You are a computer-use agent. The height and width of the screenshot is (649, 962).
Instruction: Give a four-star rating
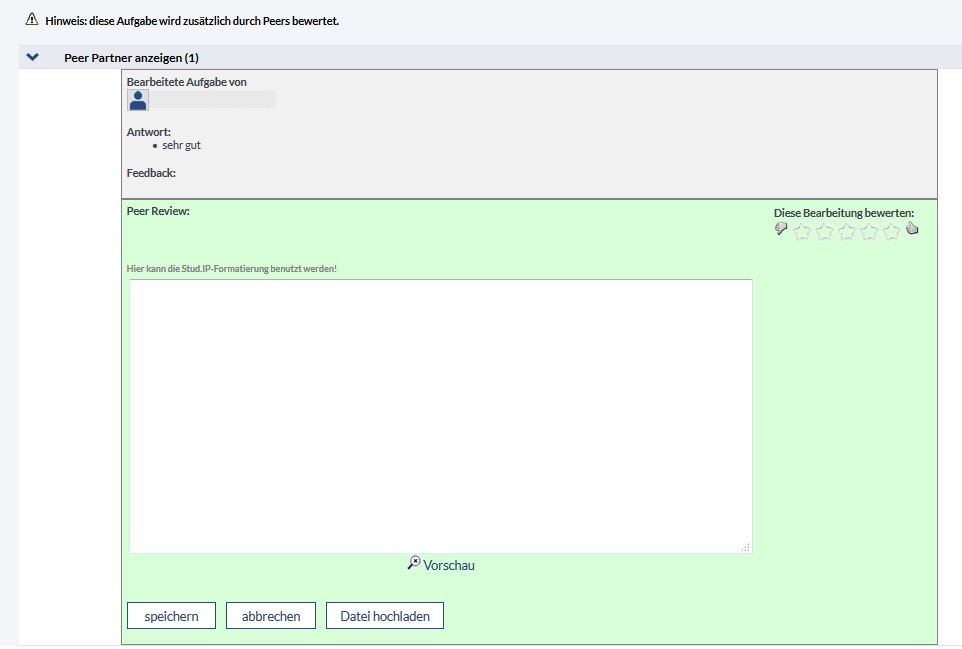tap(869, 232)
